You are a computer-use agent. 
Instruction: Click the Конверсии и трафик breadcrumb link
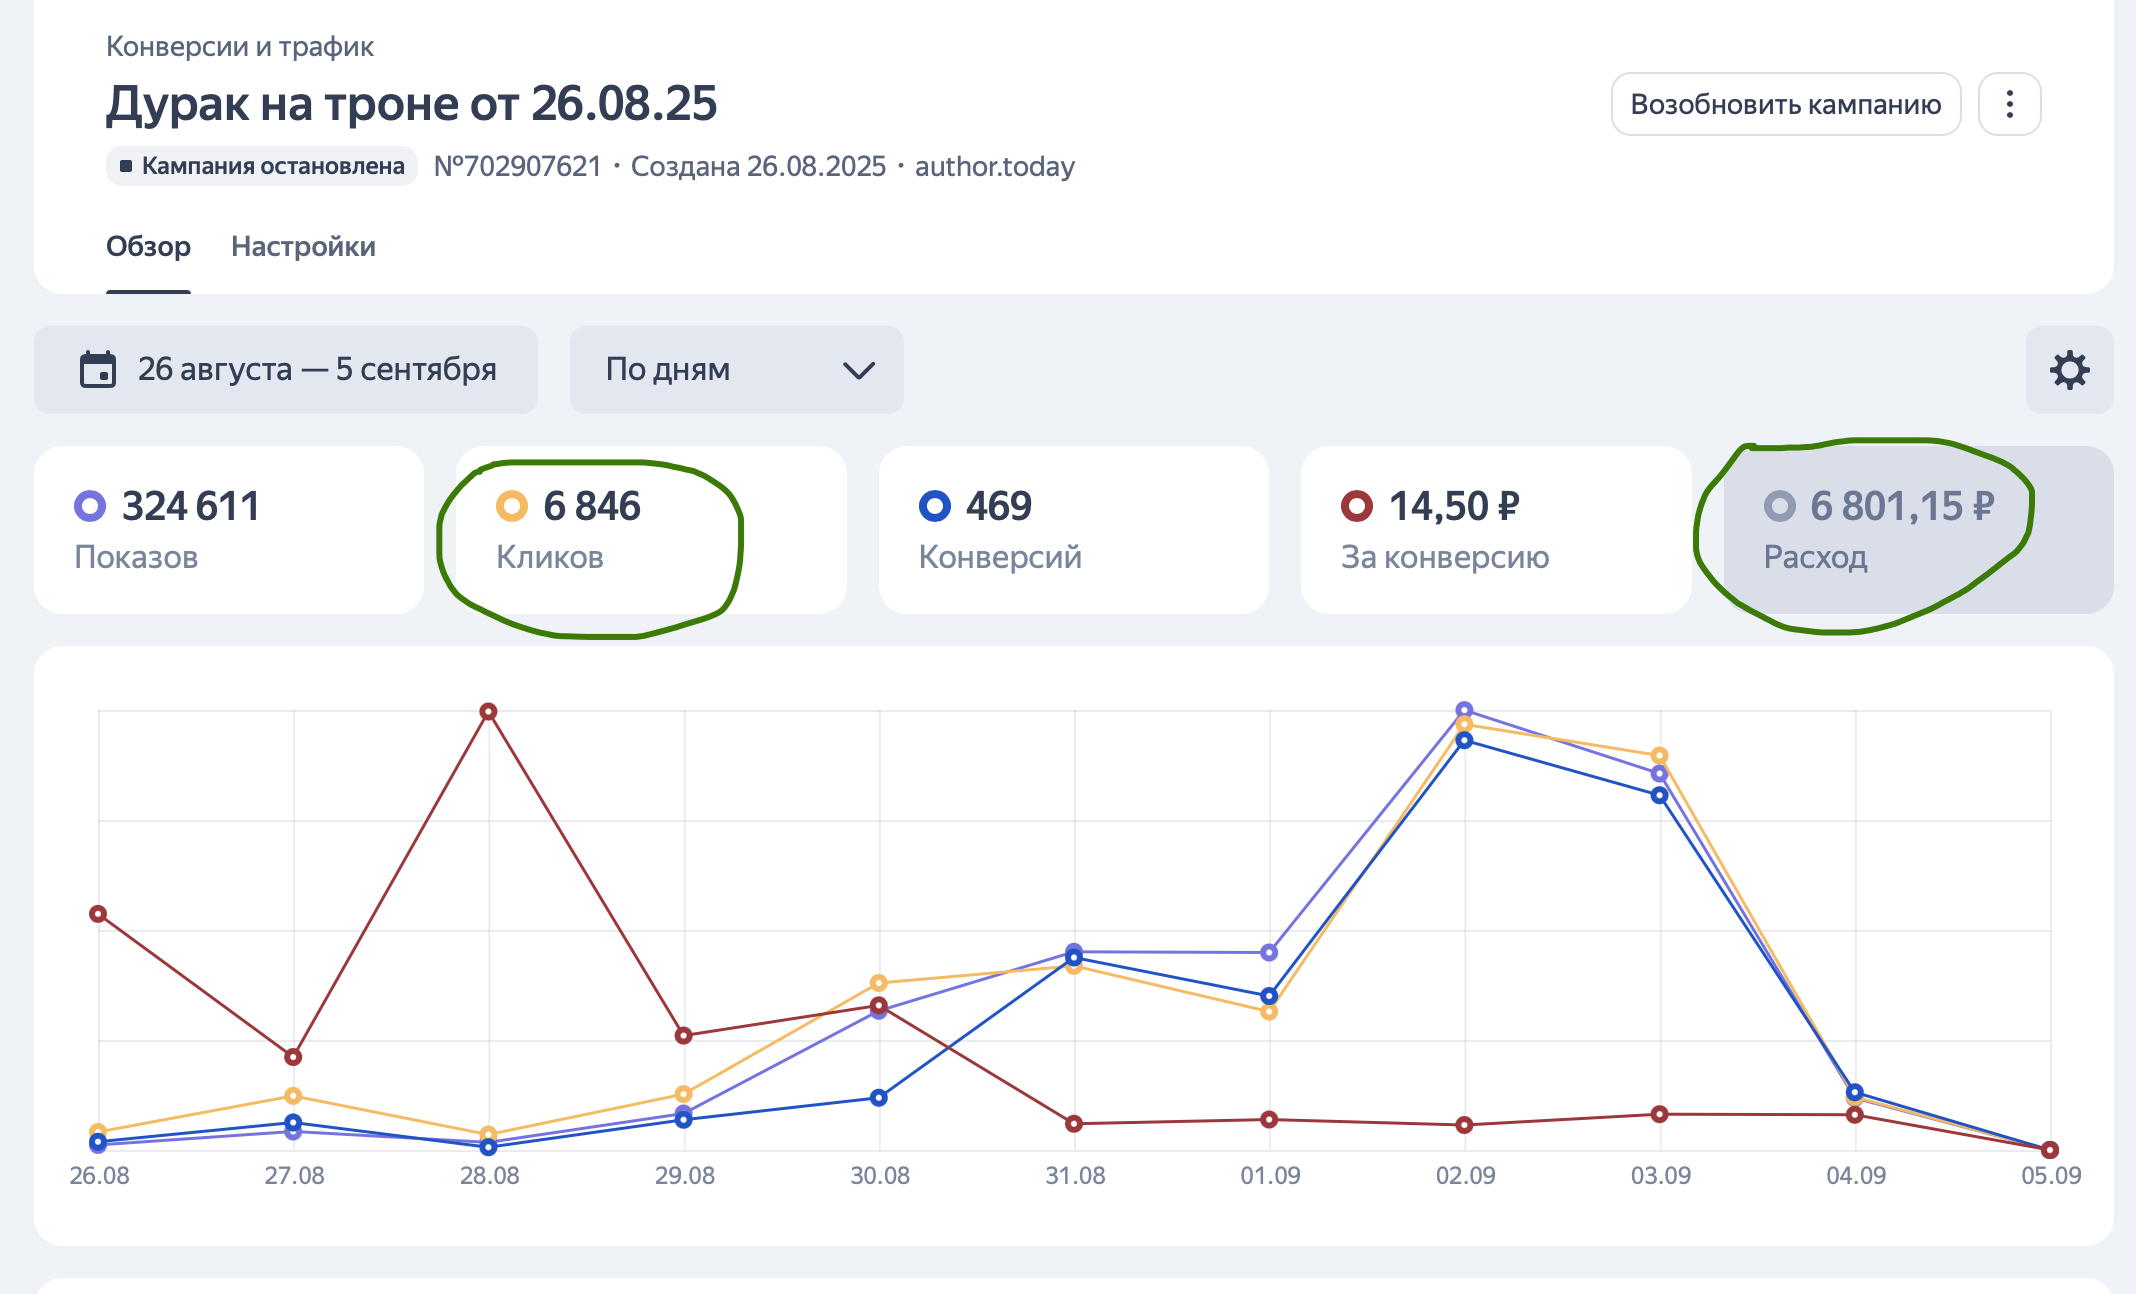click(240, 46)
